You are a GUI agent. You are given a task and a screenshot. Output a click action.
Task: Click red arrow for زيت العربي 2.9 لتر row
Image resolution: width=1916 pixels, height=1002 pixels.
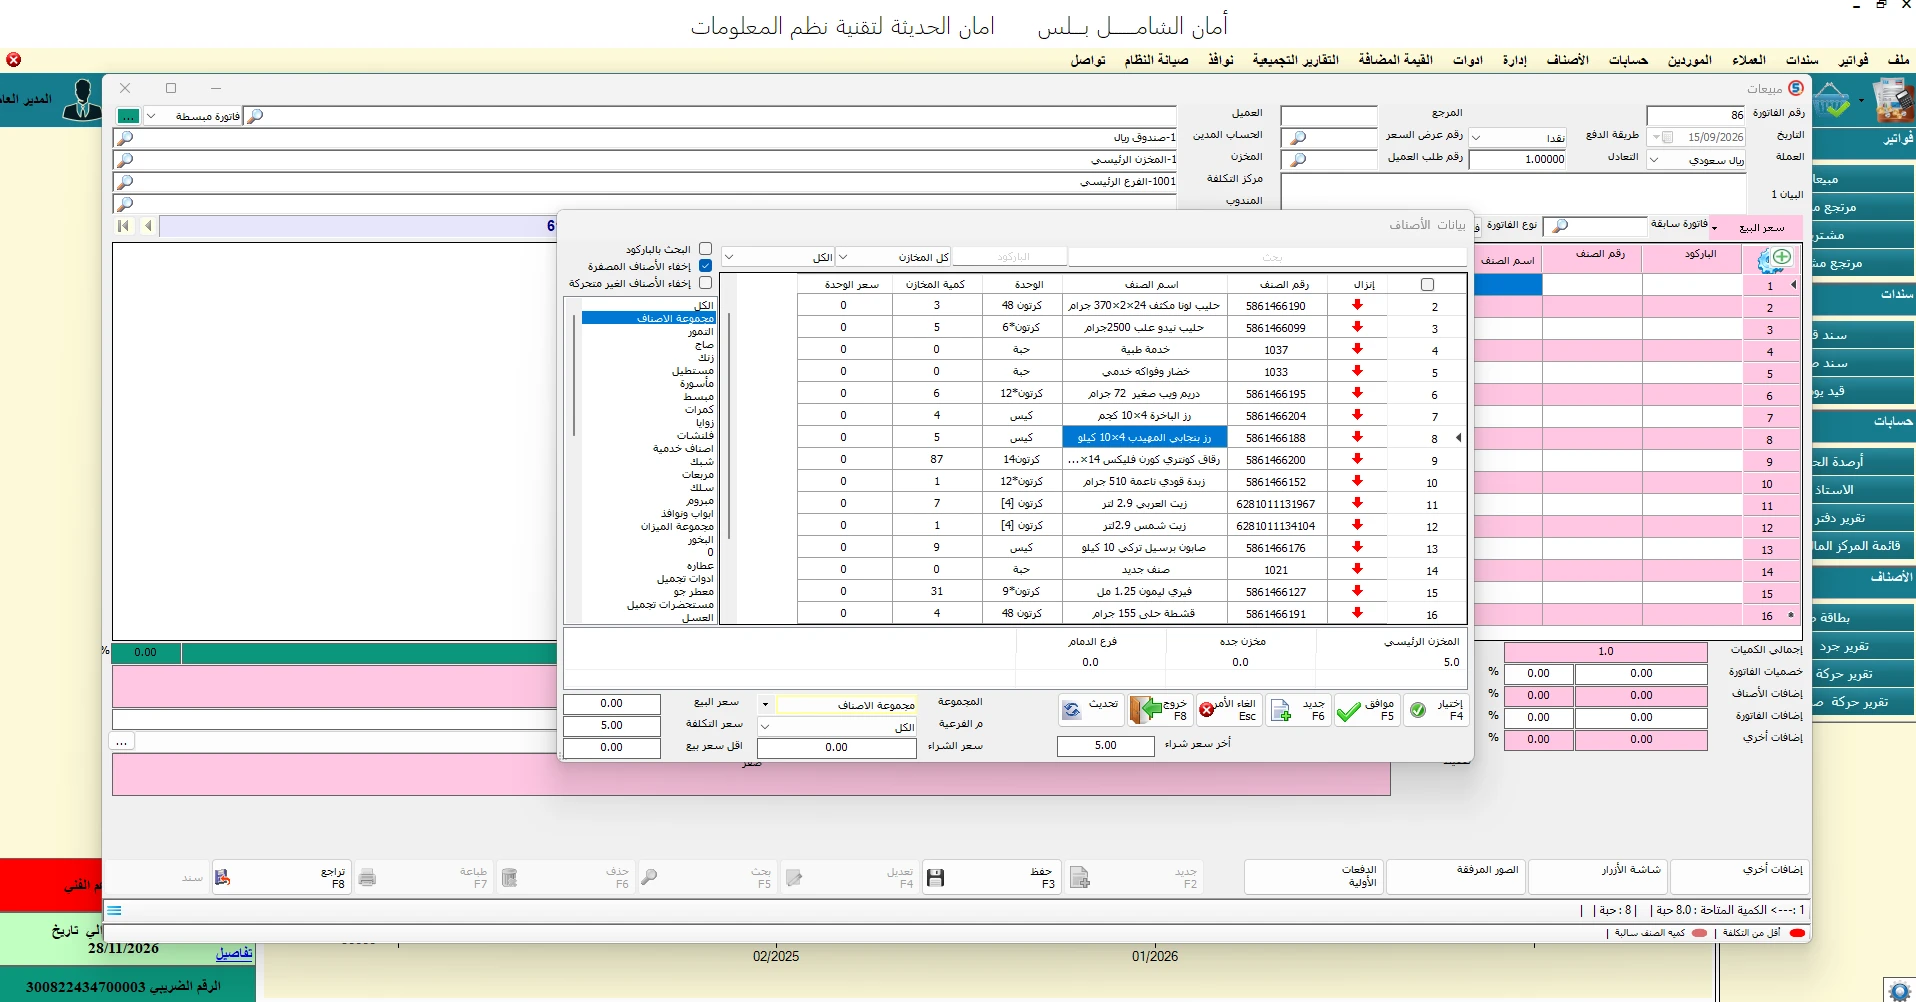pos(1357,503)
